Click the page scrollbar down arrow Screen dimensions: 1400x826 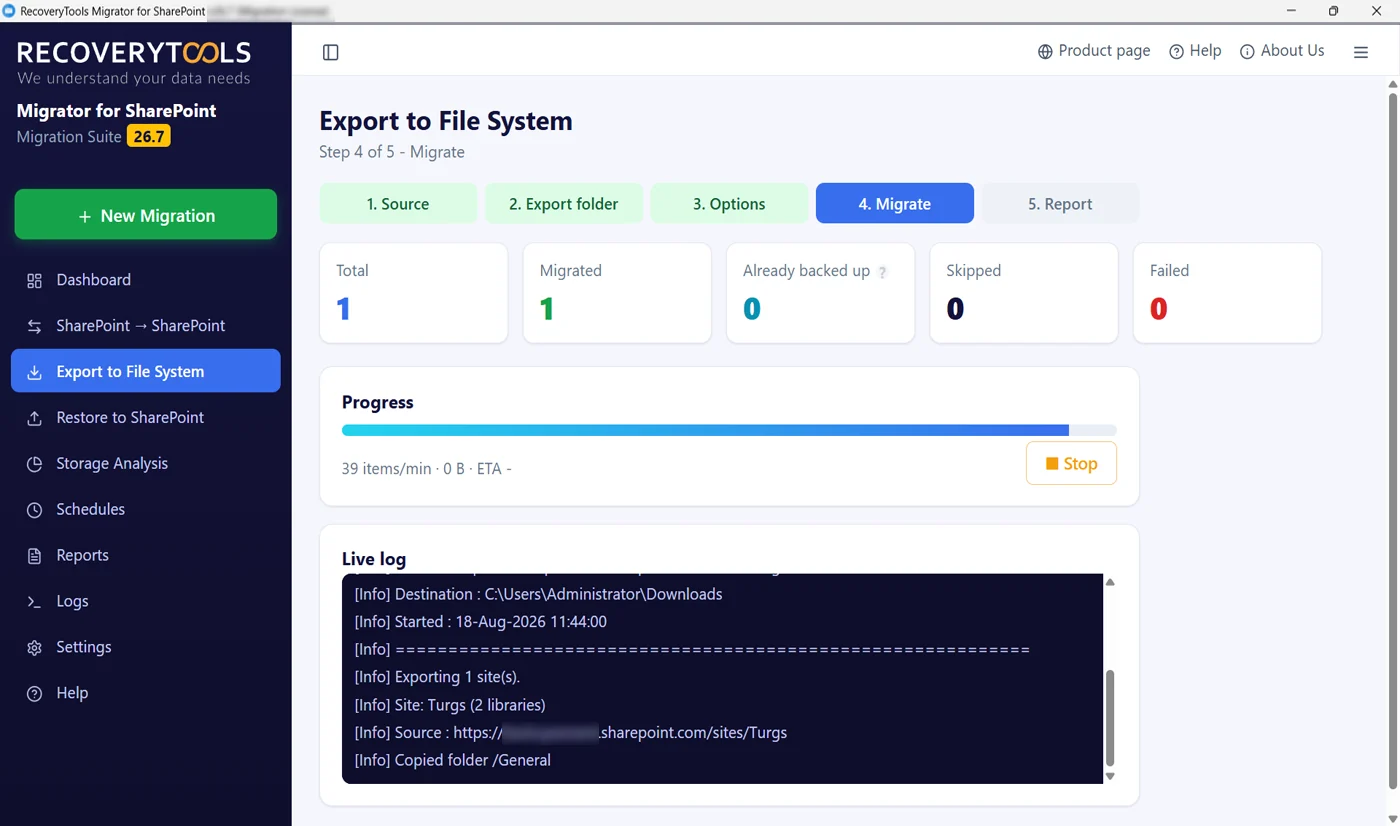click(1393, 818)
